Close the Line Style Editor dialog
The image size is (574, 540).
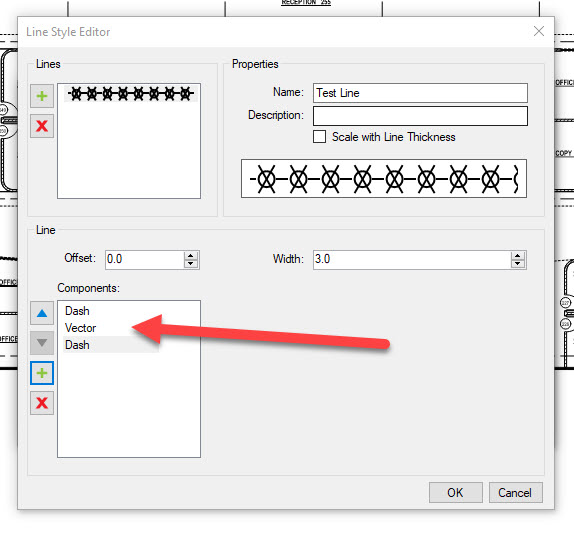click(538, 31)
